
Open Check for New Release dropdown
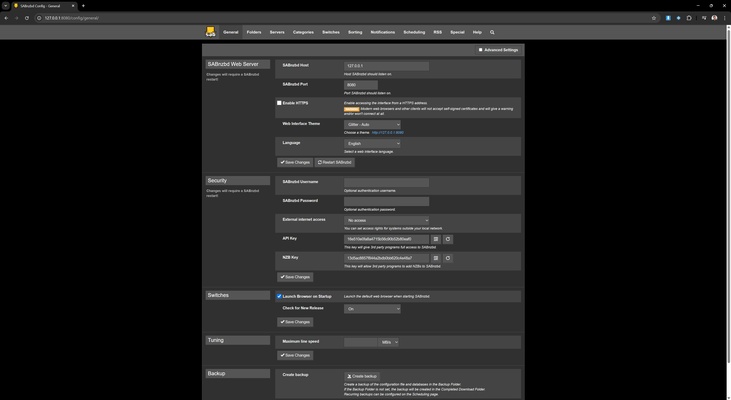tap(372, 309)
